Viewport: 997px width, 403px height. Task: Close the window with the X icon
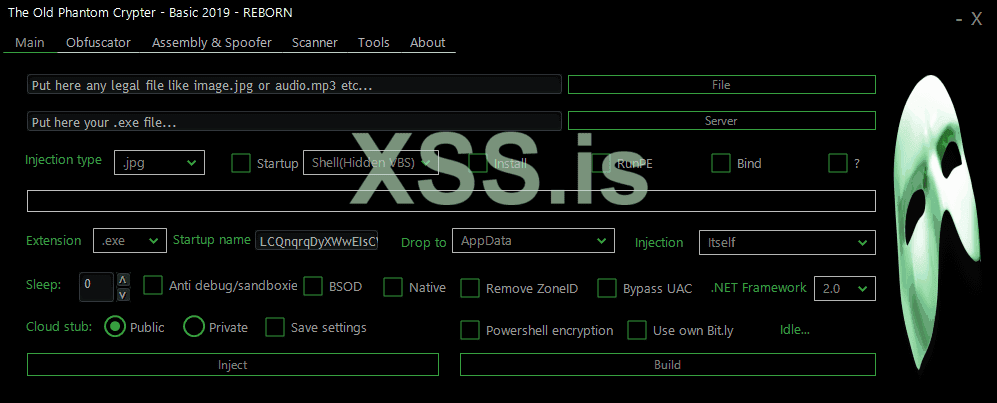click(x=977, y=20)
